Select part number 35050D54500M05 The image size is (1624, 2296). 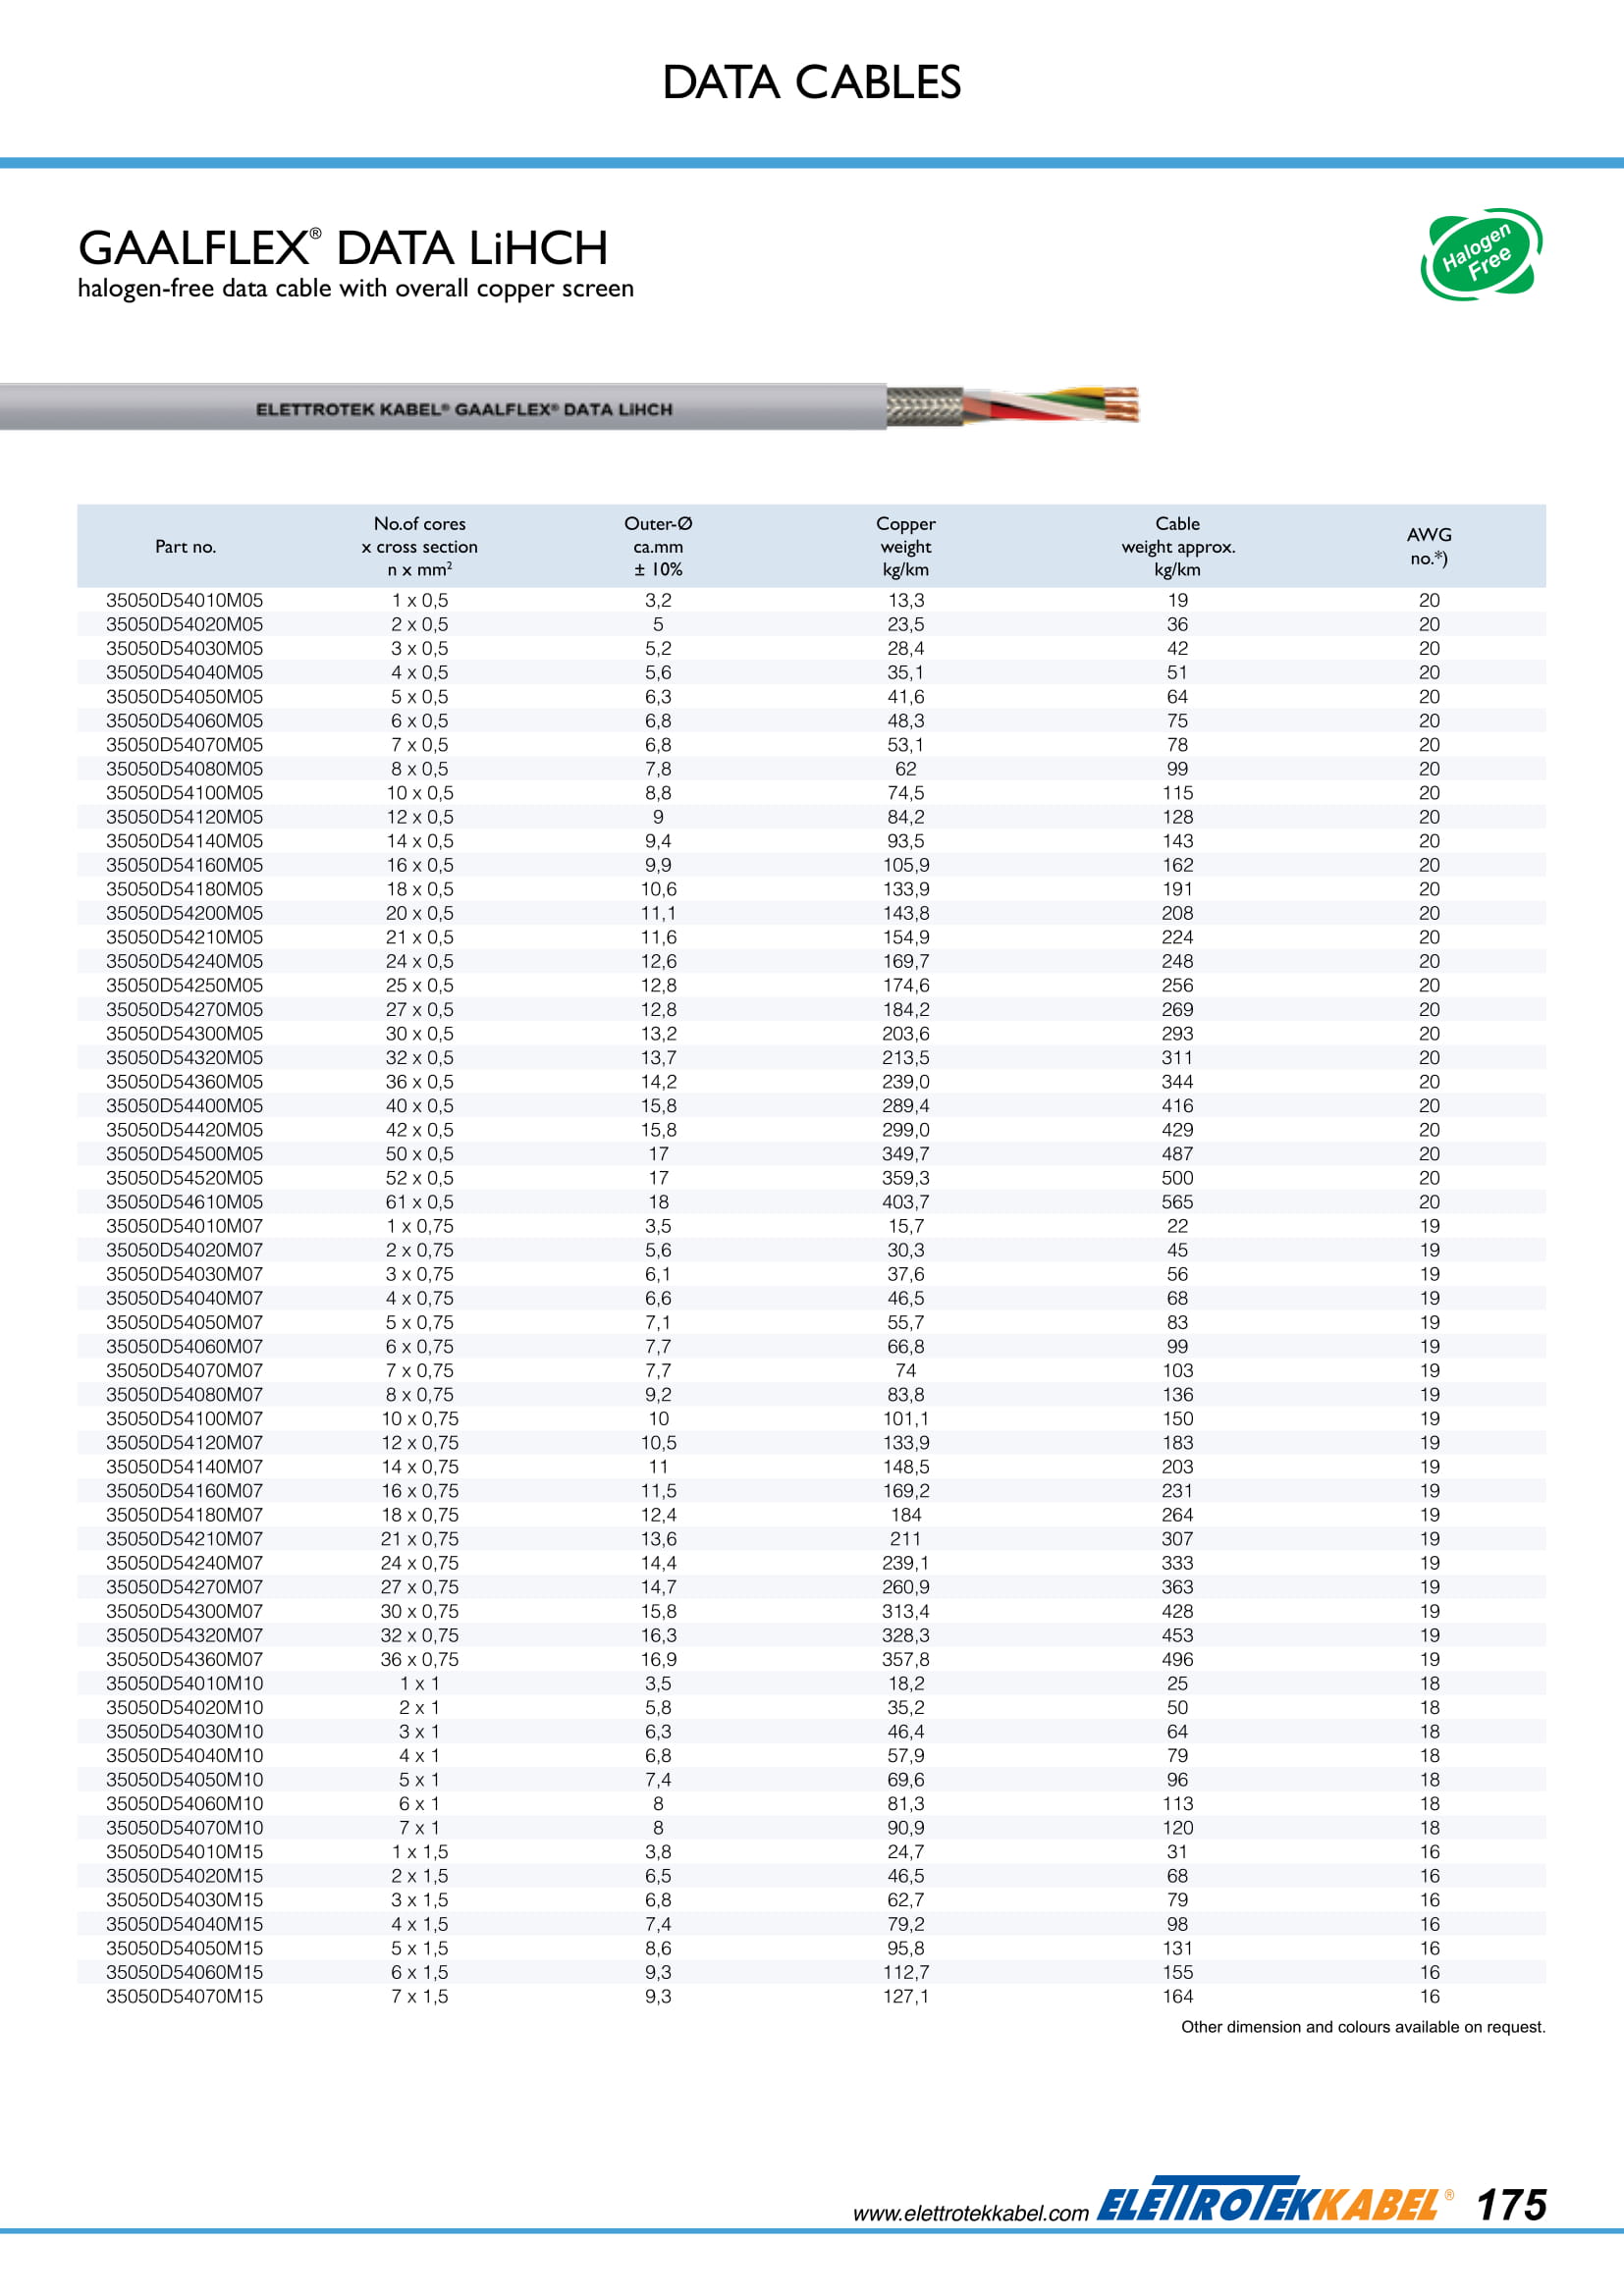click(x=185, y=1154)
